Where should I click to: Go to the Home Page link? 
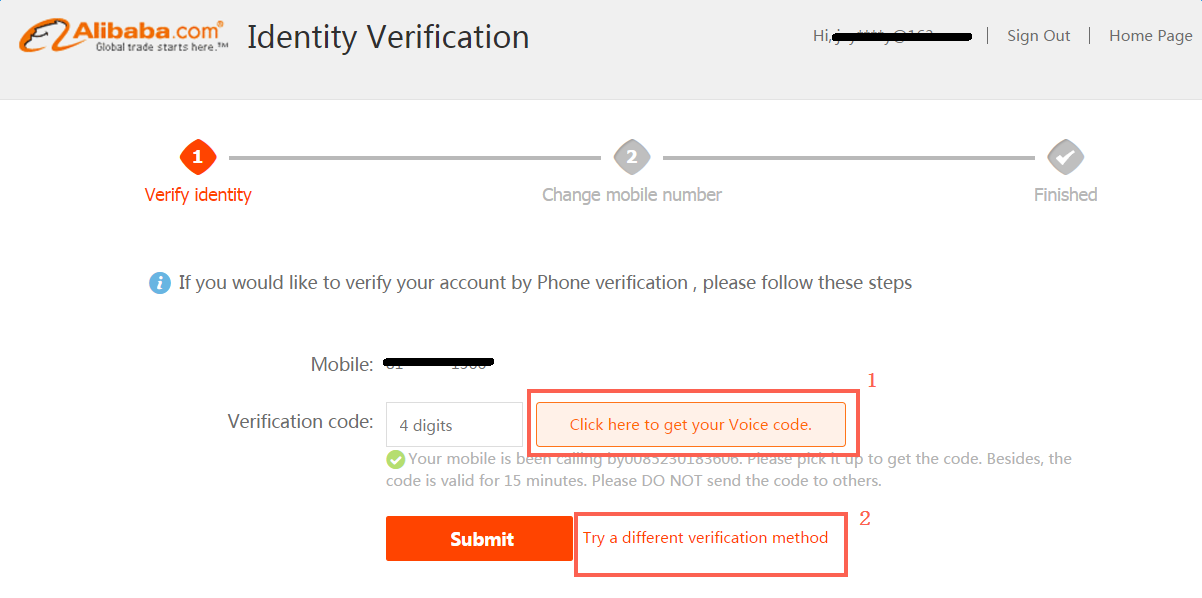click(1150, 36)
